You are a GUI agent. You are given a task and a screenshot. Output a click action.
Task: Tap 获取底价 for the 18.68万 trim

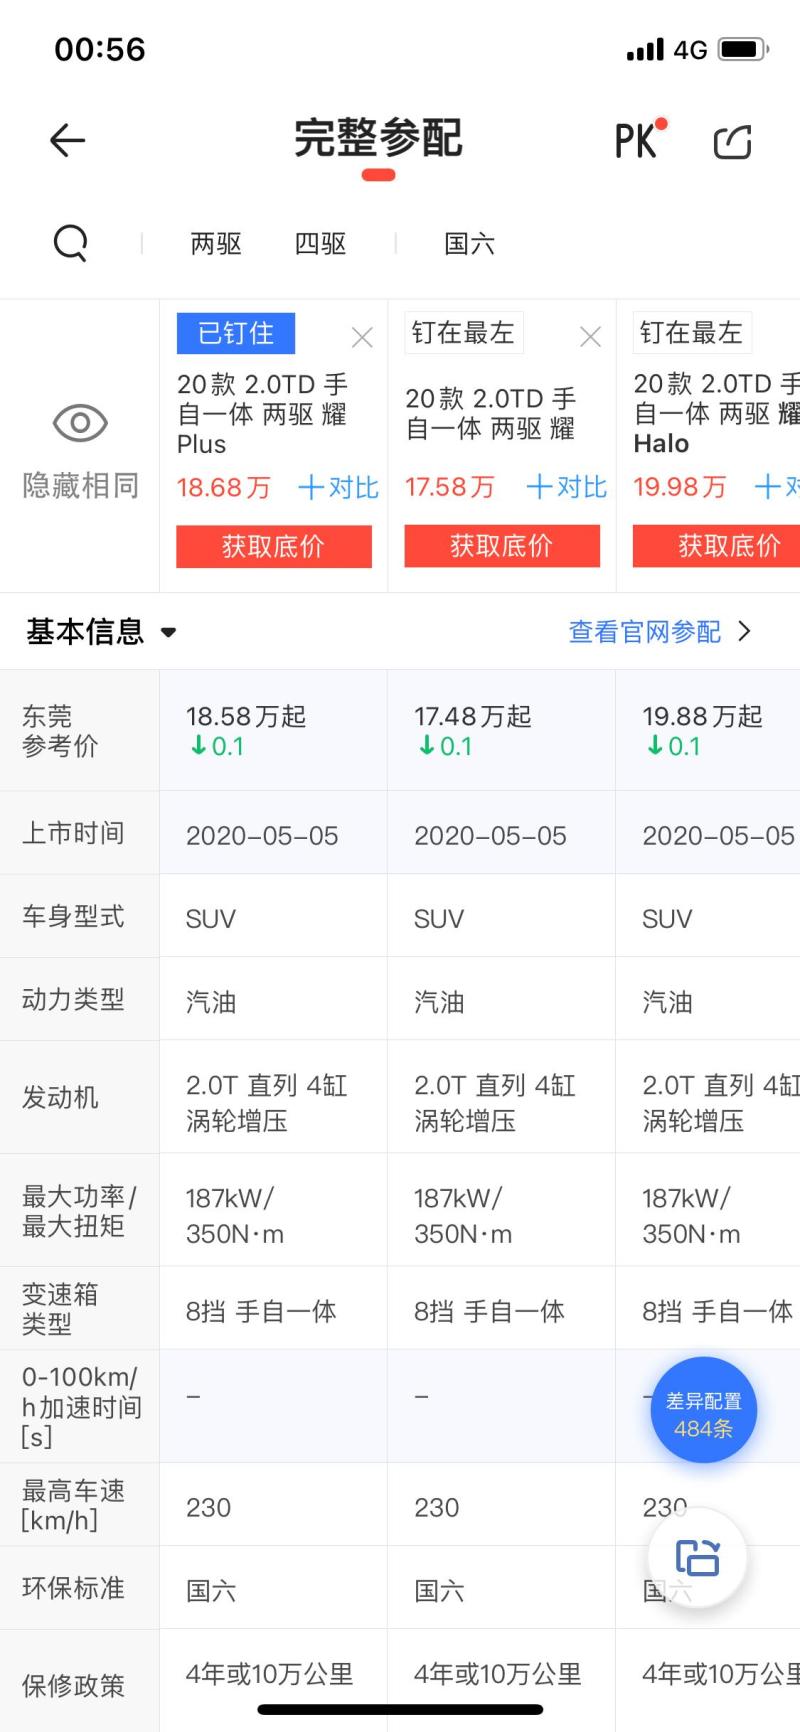(x=274, y=546)
